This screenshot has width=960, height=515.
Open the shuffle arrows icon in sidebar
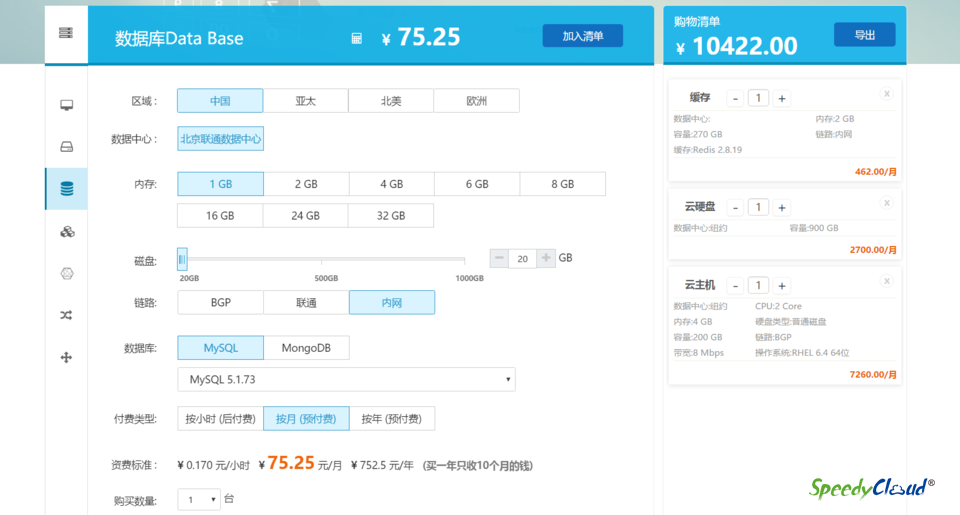(x=67, y=315)
